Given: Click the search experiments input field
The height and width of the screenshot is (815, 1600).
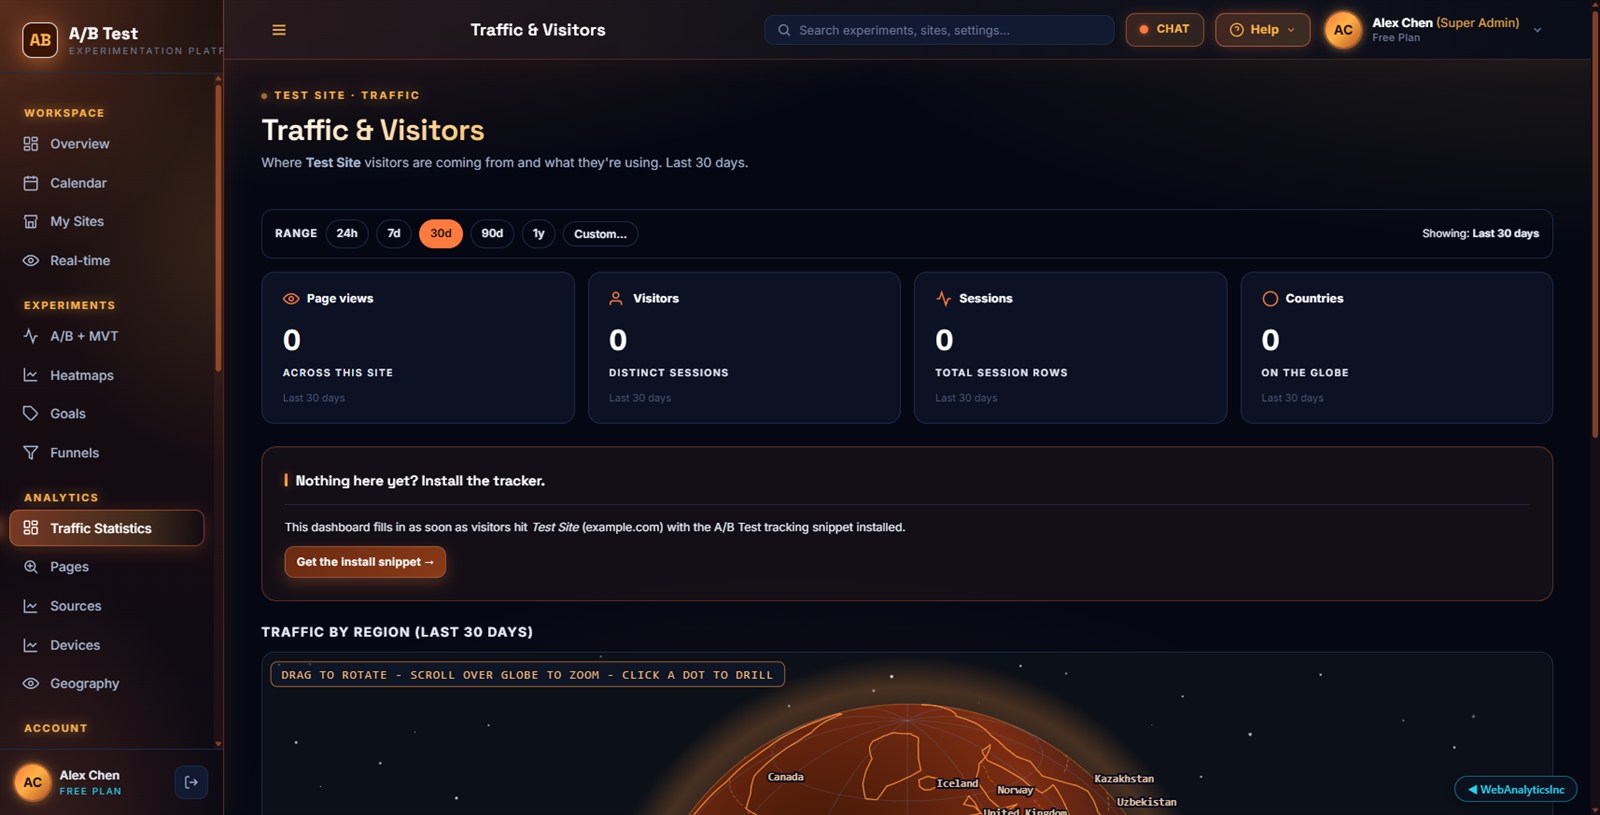Looking at the screenshot, I should (x=939, y=30).
